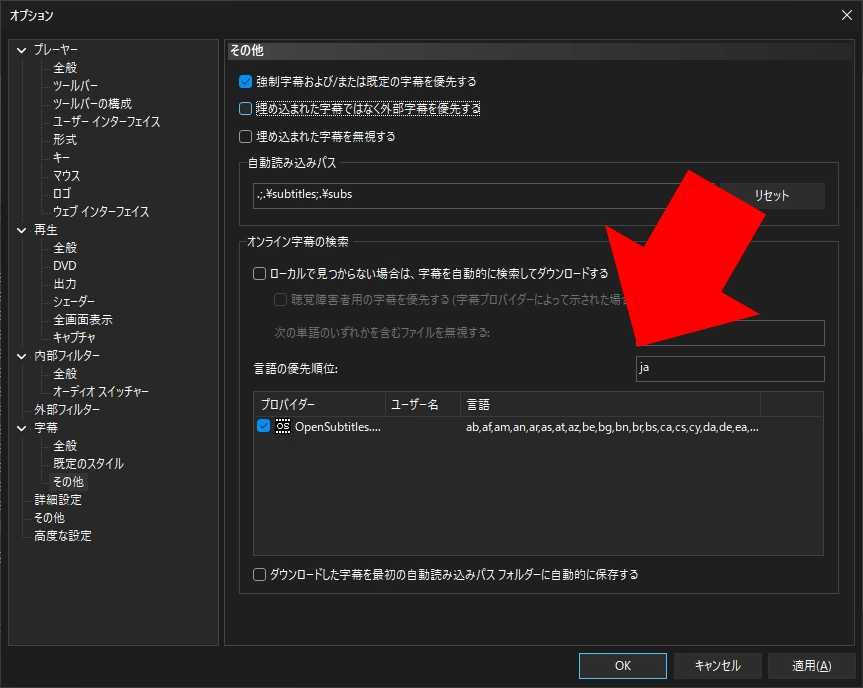Enable ローカルで見つからない場合は字幕を自動的に検索 checkbox

tap(259, 274)
